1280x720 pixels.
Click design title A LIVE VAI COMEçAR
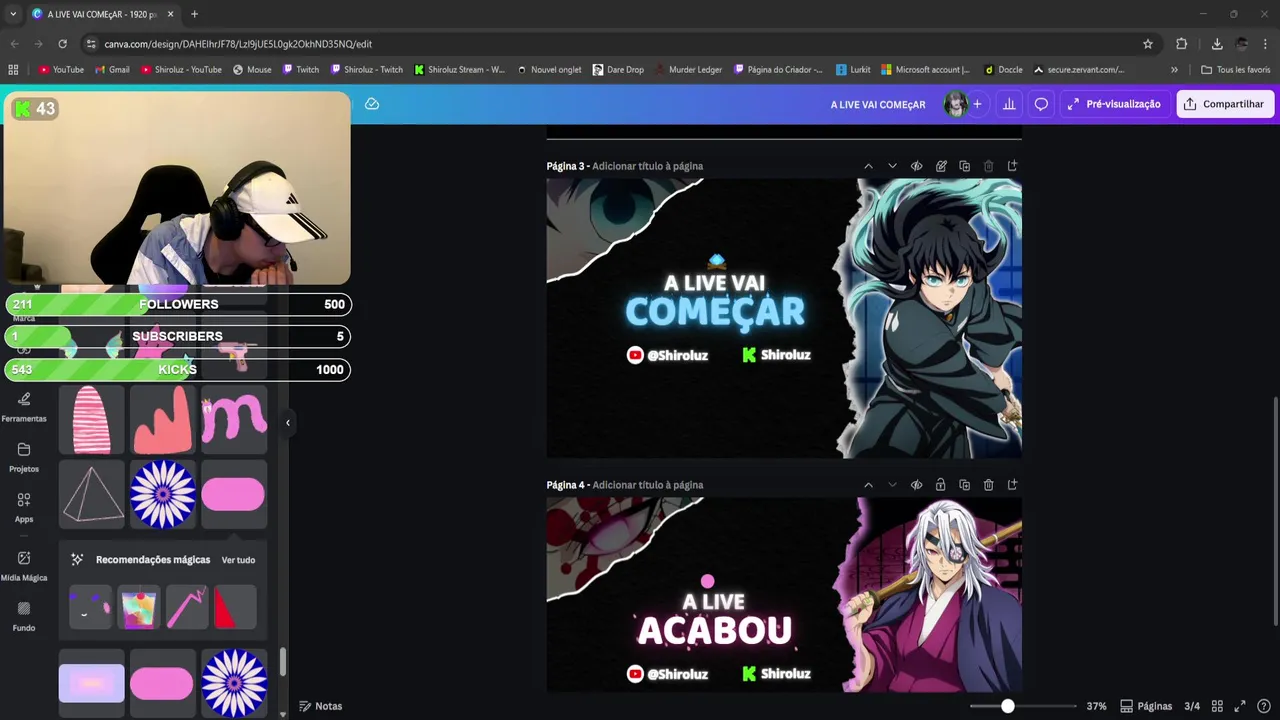(878, 104)
